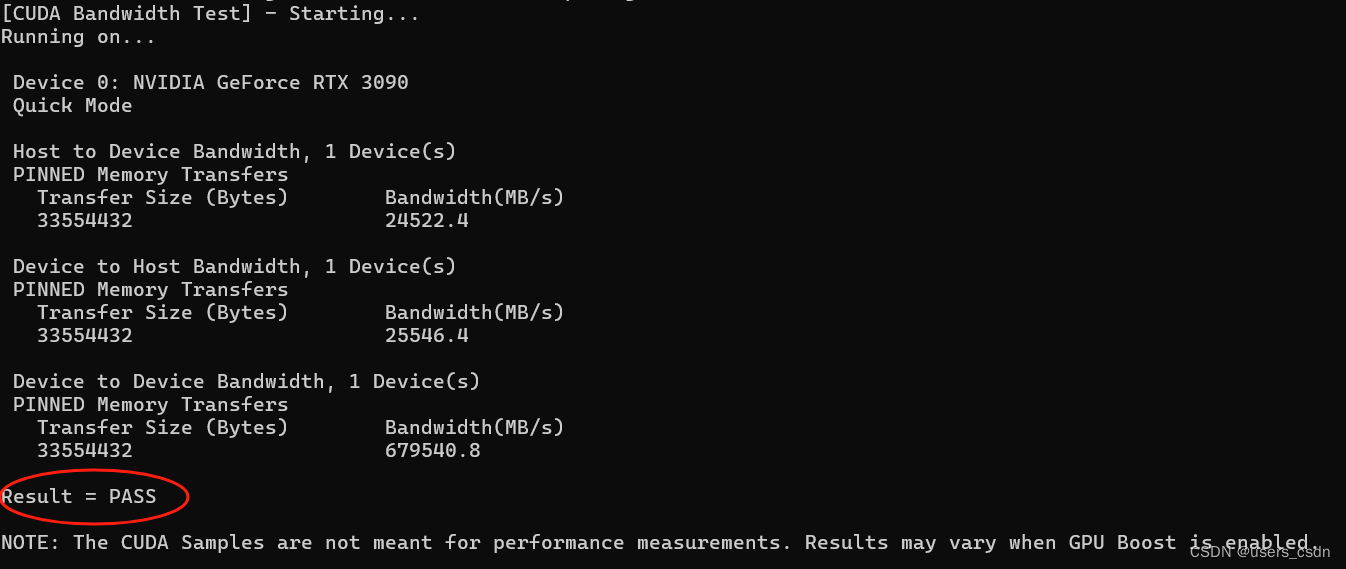1346x569 pixels.
Task: Click the circled Result = PASS text
Action: (79, 496)
